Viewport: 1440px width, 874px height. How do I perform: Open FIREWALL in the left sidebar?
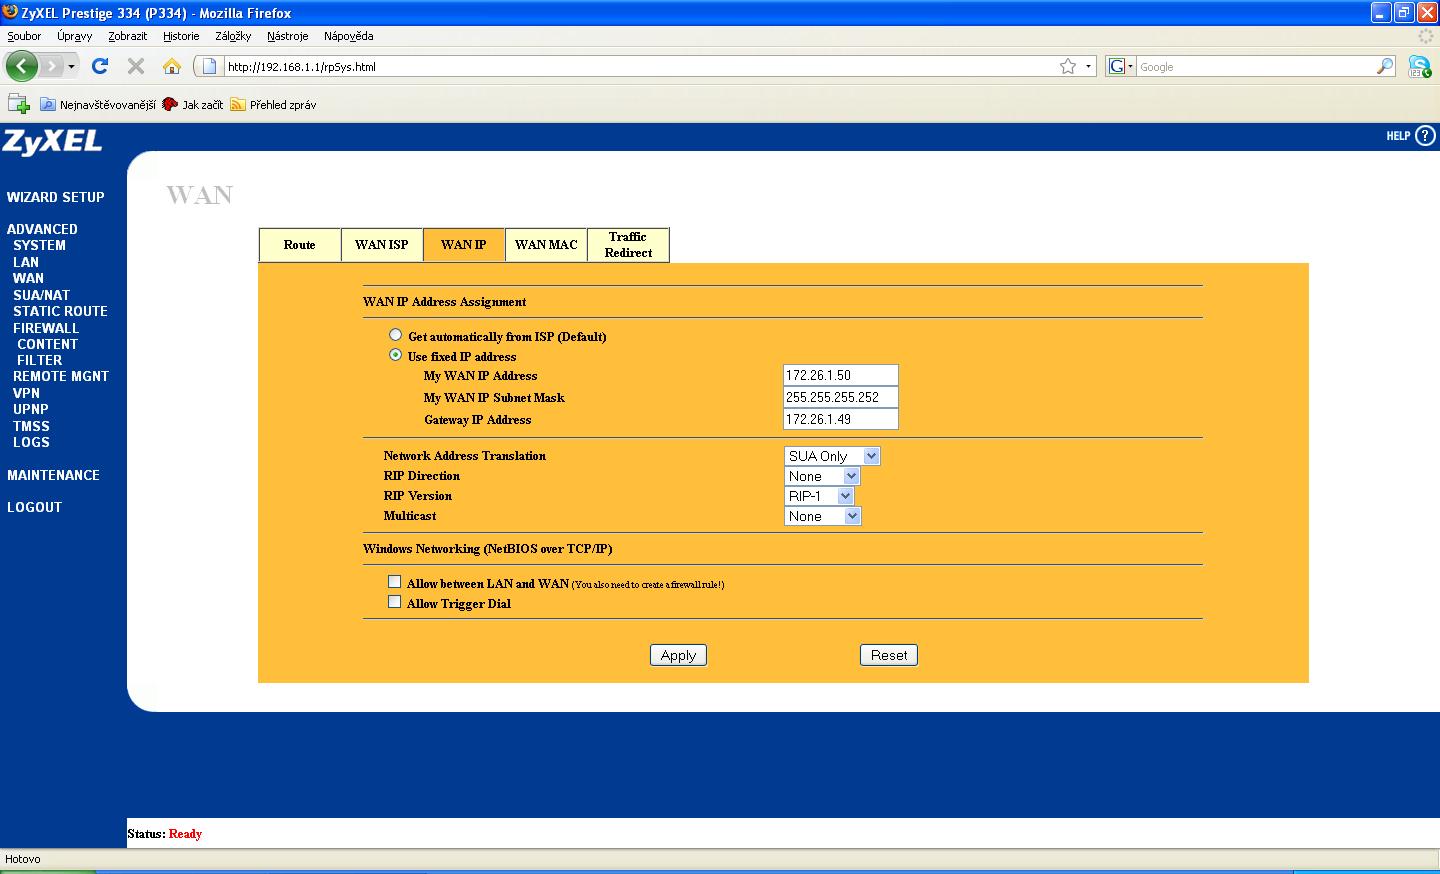[x=46, y=328]
